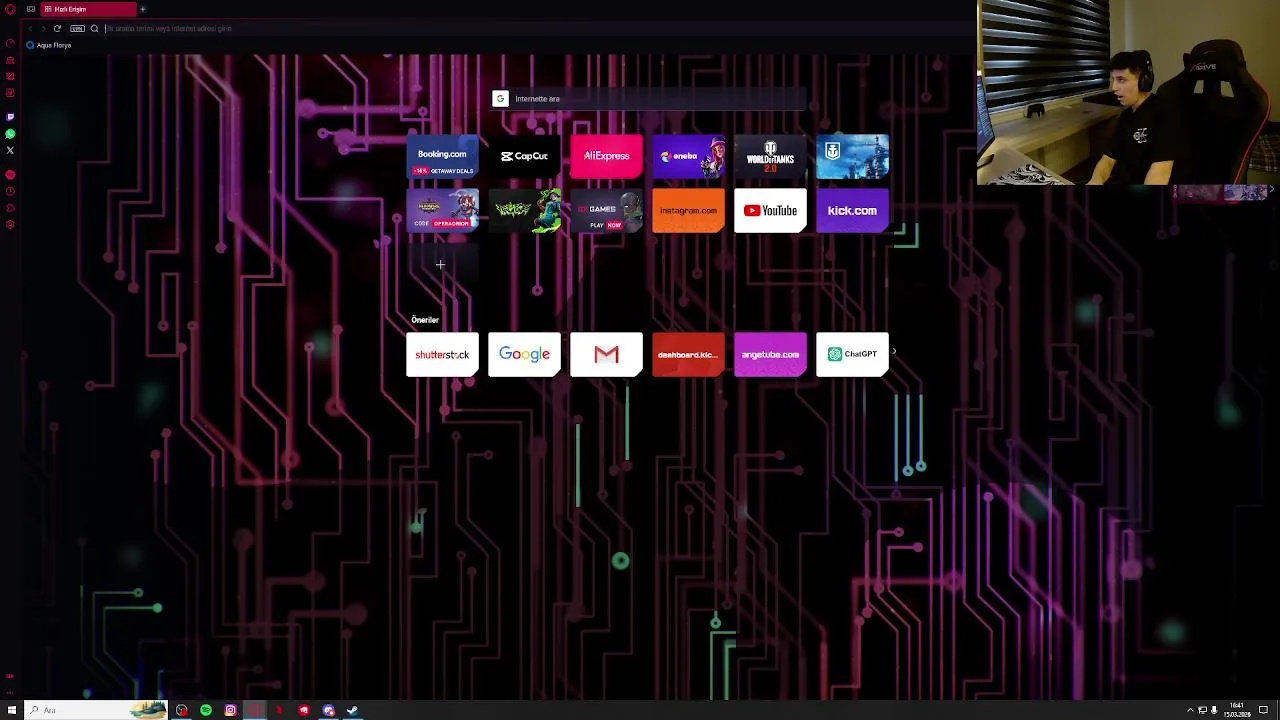Open the Aqua Florya bookmark
The image size is (1280, 720).
click(49, 45)
